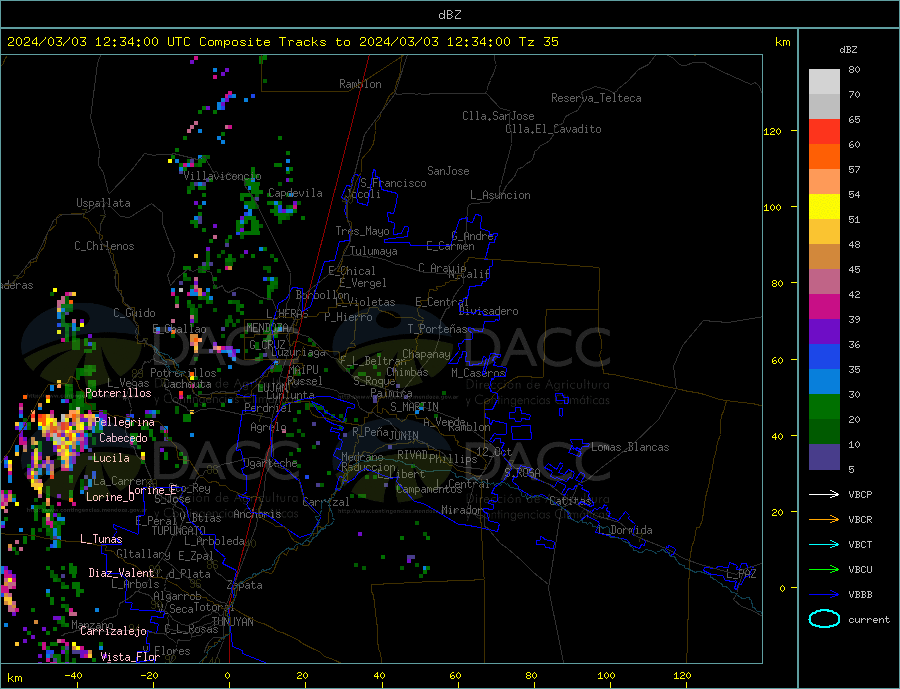Click the 'S.ROSA' map label

[522, 473]
